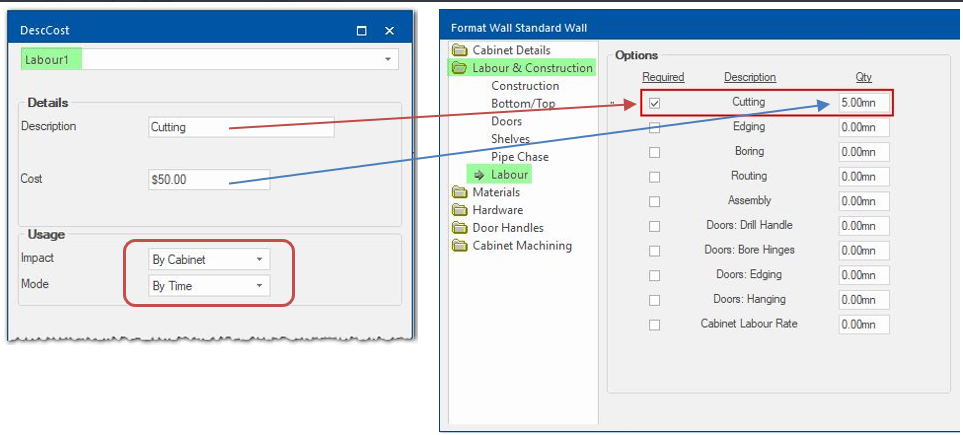The image size is (963, 435).
Task: Select the Door Handles folder icon
Action: tap(459, 228)
